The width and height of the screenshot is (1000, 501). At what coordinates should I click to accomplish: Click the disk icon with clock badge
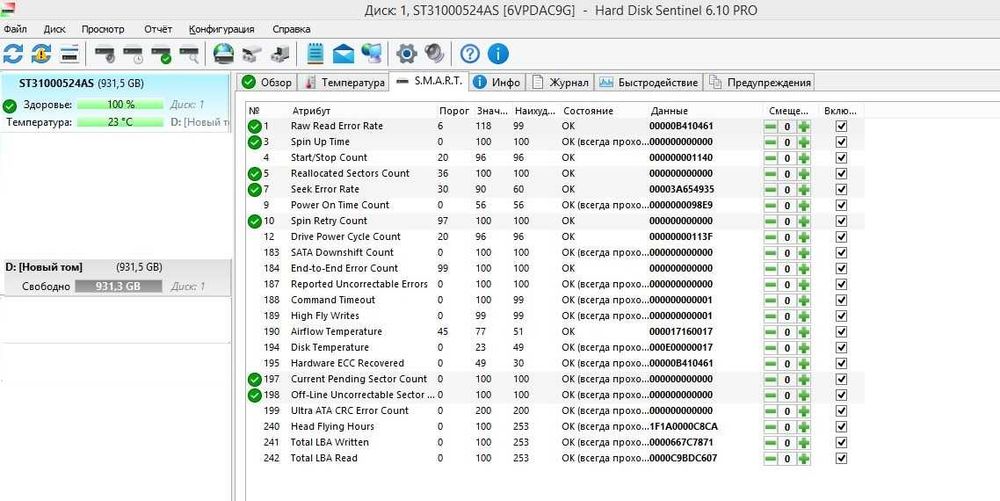click(x=133, y=54)
